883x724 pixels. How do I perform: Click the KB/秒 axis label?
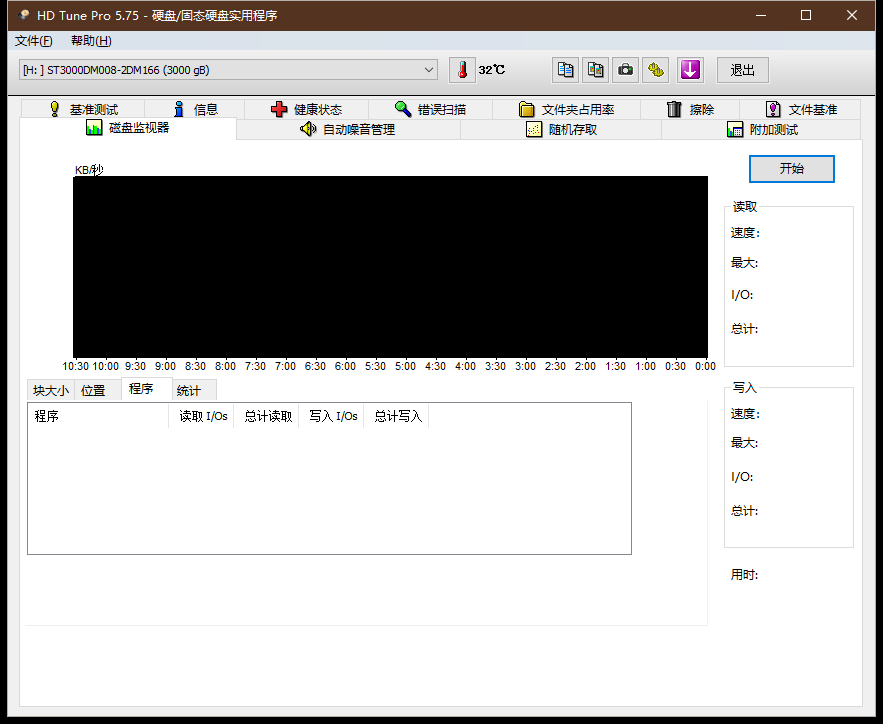(89, 169)
